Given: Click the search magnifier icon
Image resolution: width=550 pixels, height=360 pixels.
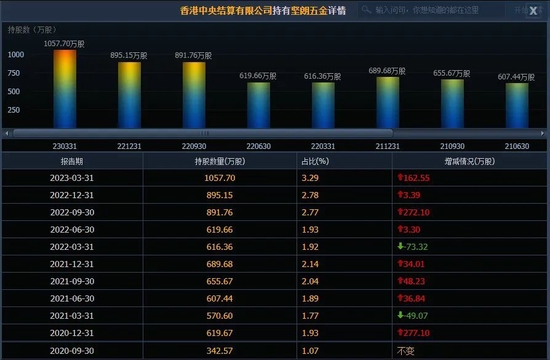Looking at the screenshot, I should point(366,10).
